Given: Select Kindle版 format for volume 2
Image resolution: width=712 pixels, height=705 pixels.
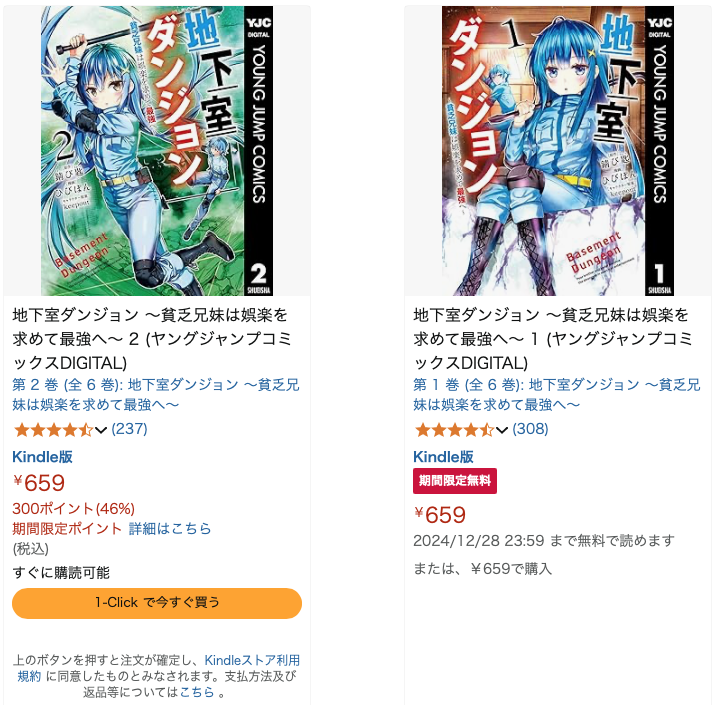Looking at the screenshot, I should pyautogui.click(x=42, y=457).
